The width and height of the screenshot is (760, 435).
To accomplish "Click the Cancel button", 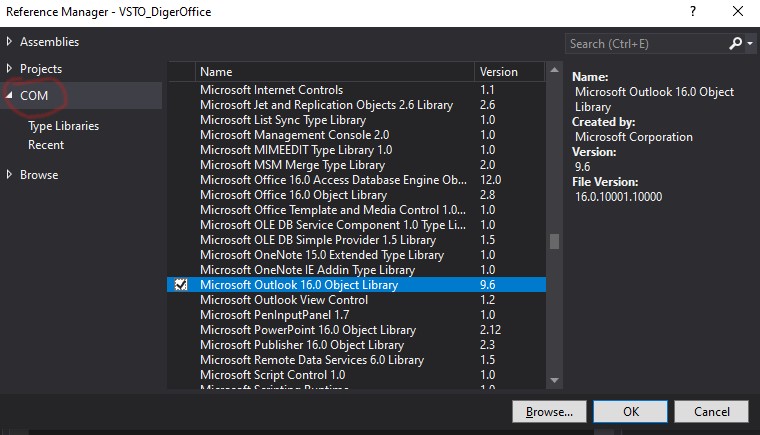I will [x=712, y=412].
